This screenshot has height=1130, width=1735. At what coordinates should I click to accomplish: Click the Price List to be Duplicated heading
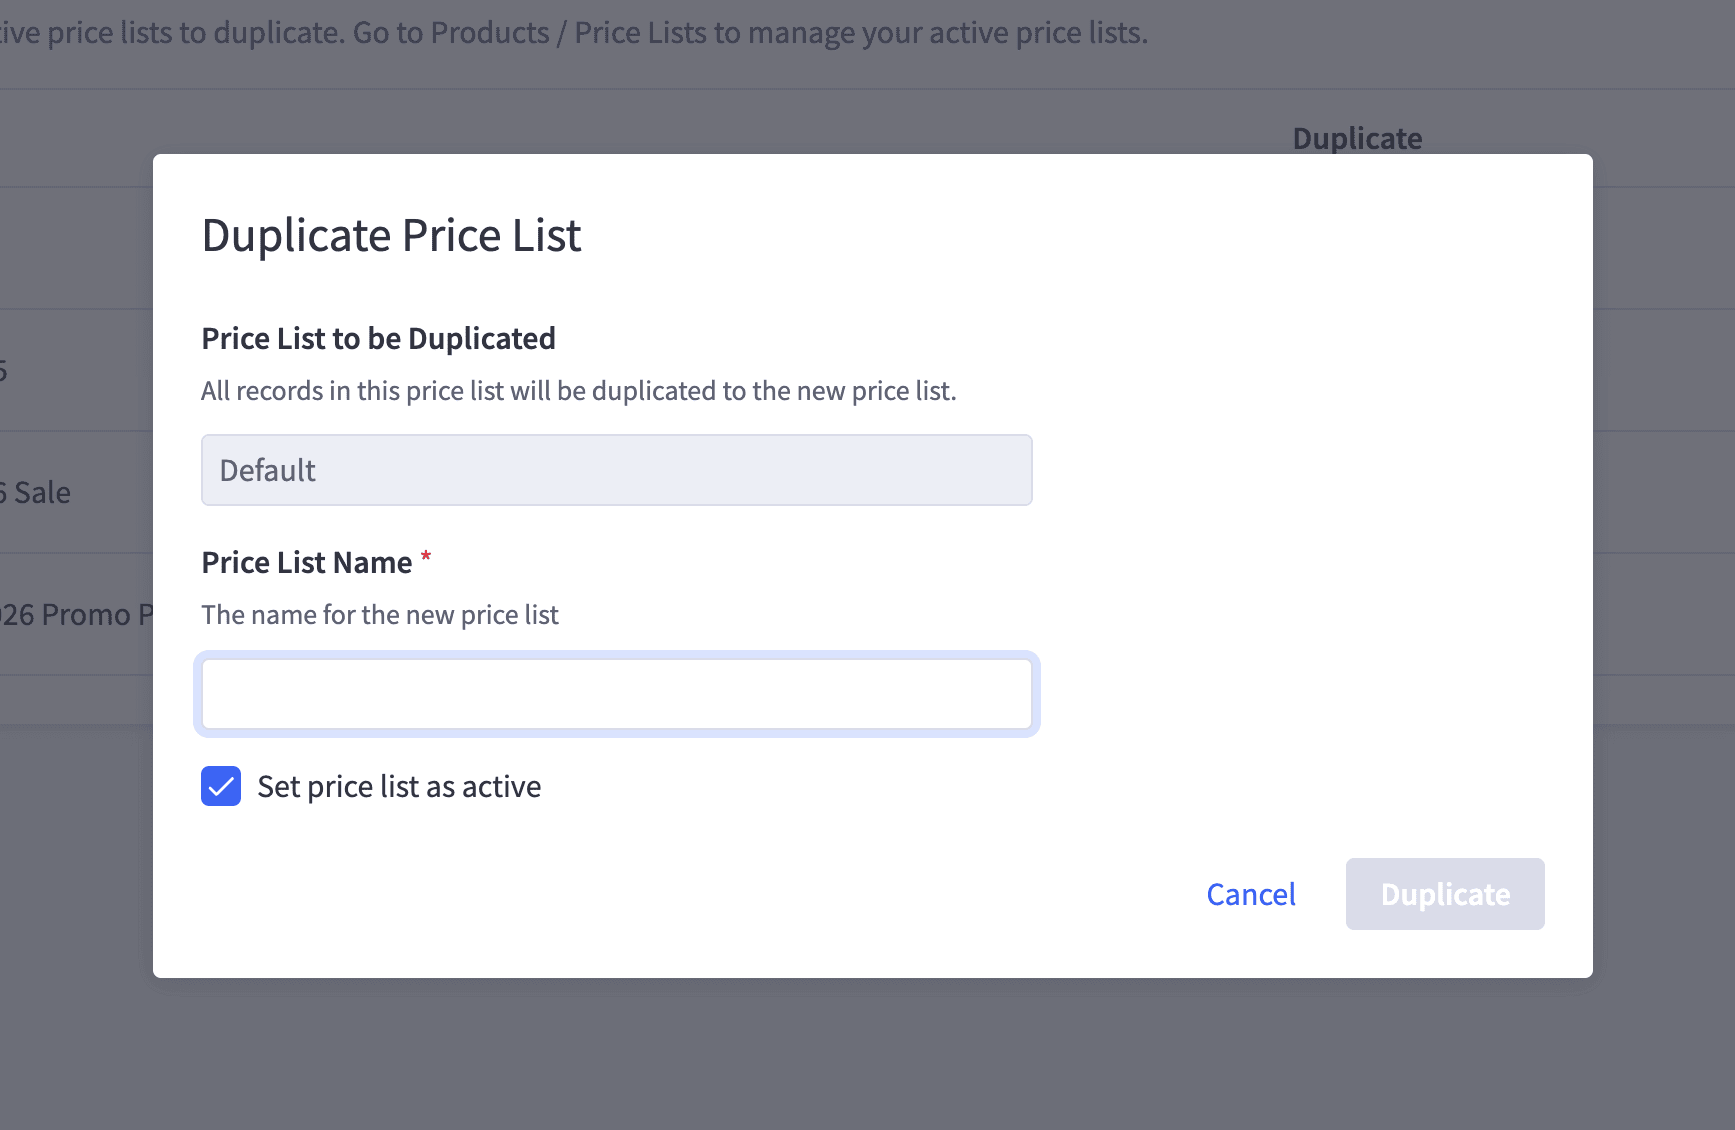coord(378,338)
